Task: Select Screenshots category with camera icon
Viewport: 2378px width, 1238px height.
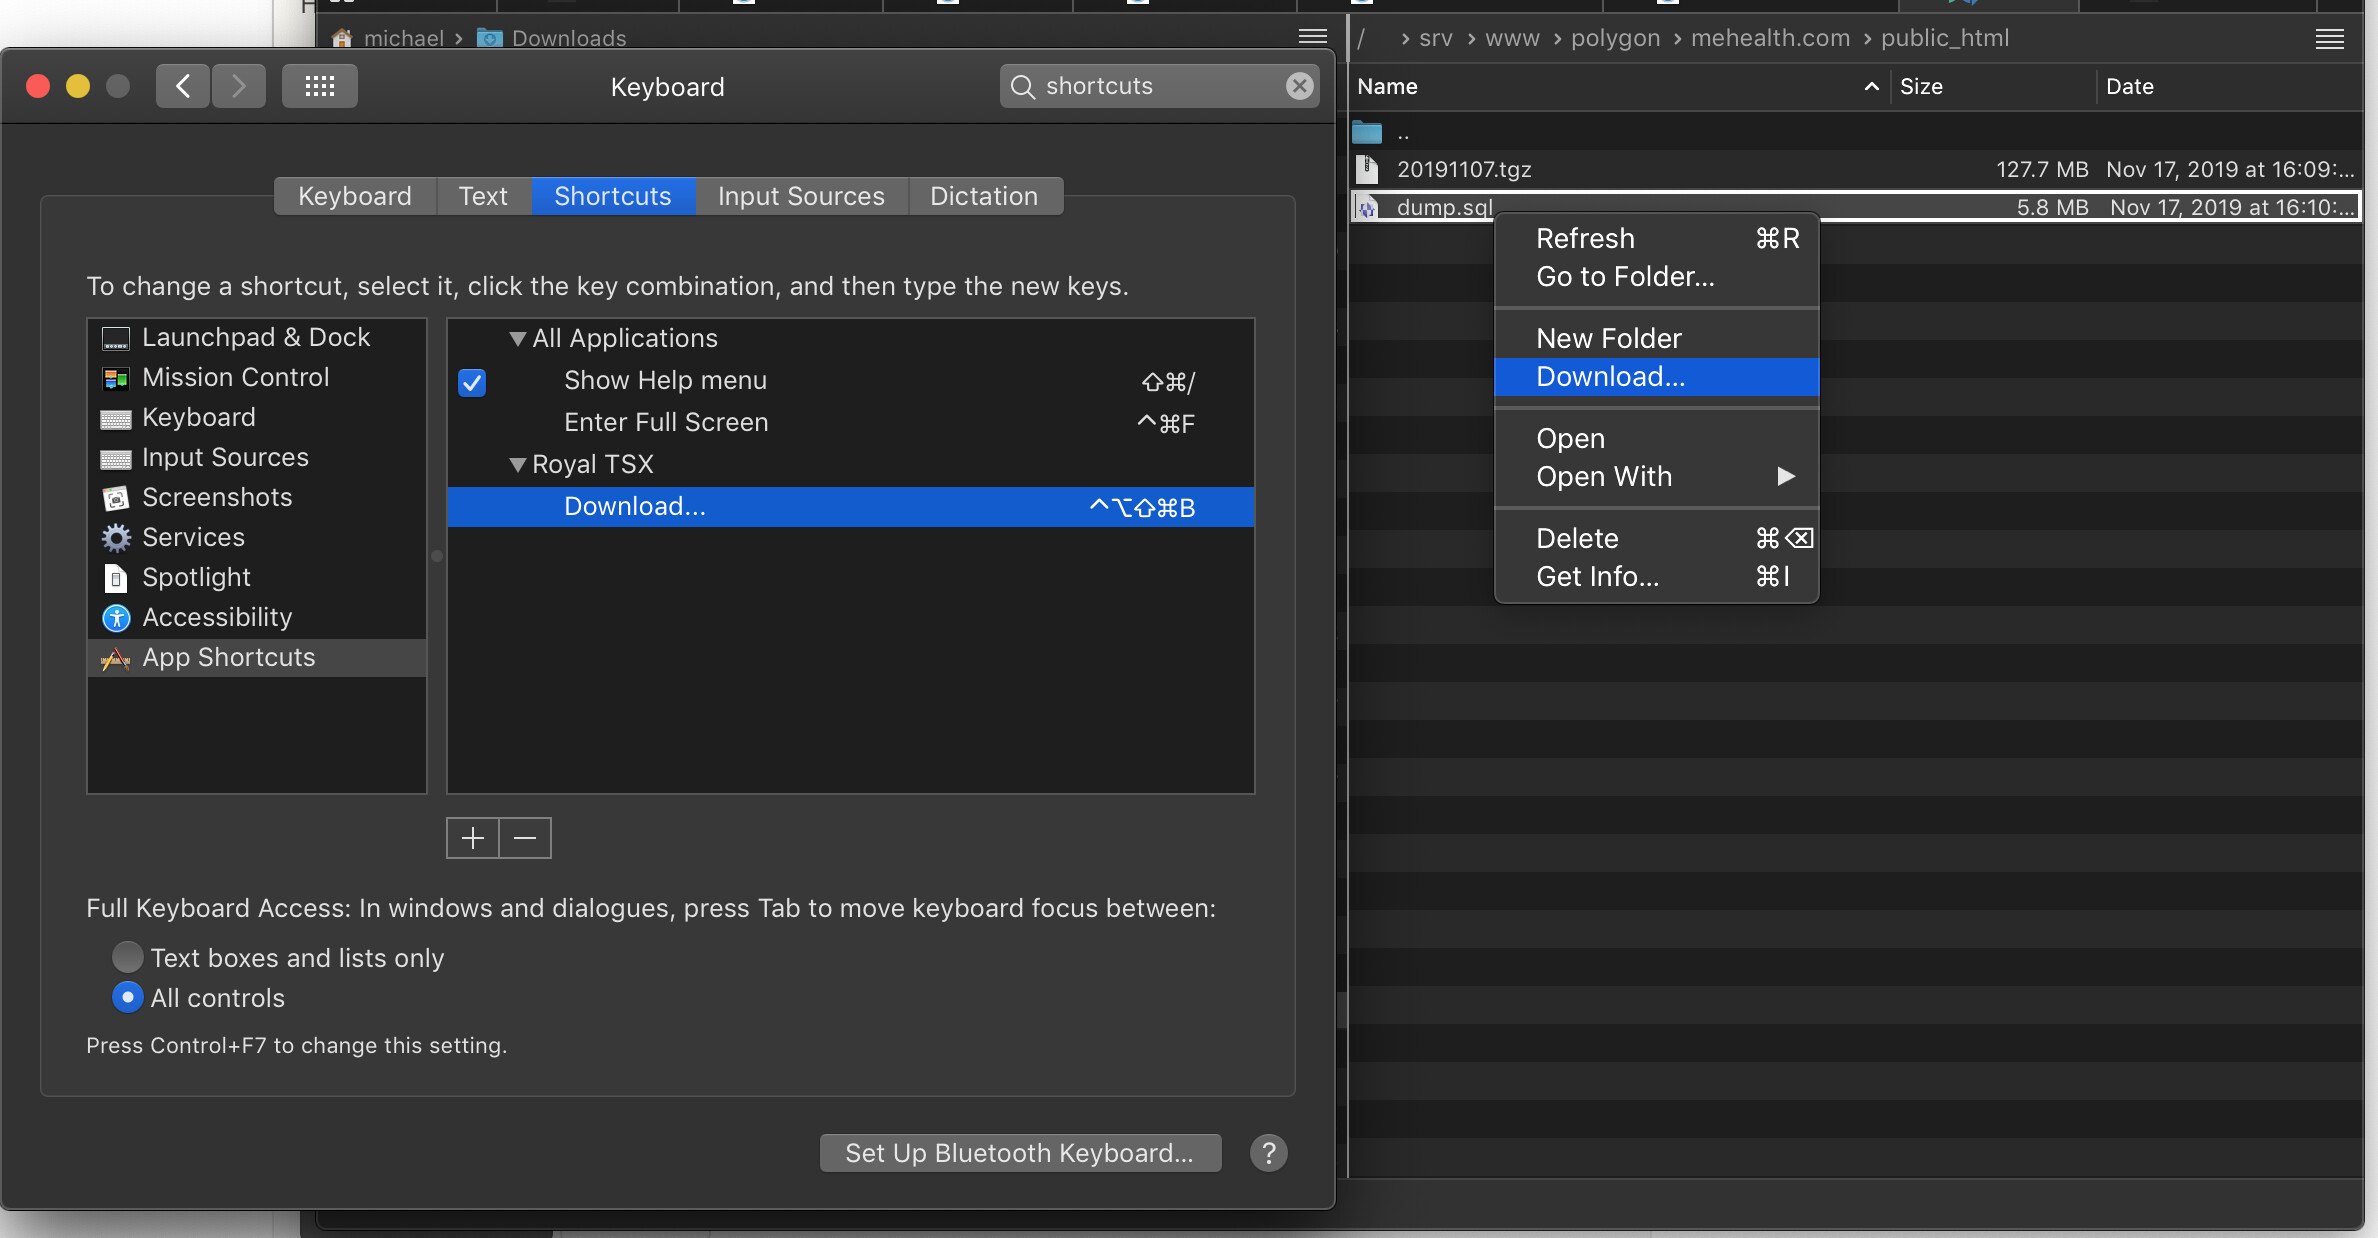Action: pyautogui.click(x=217, y=497)
